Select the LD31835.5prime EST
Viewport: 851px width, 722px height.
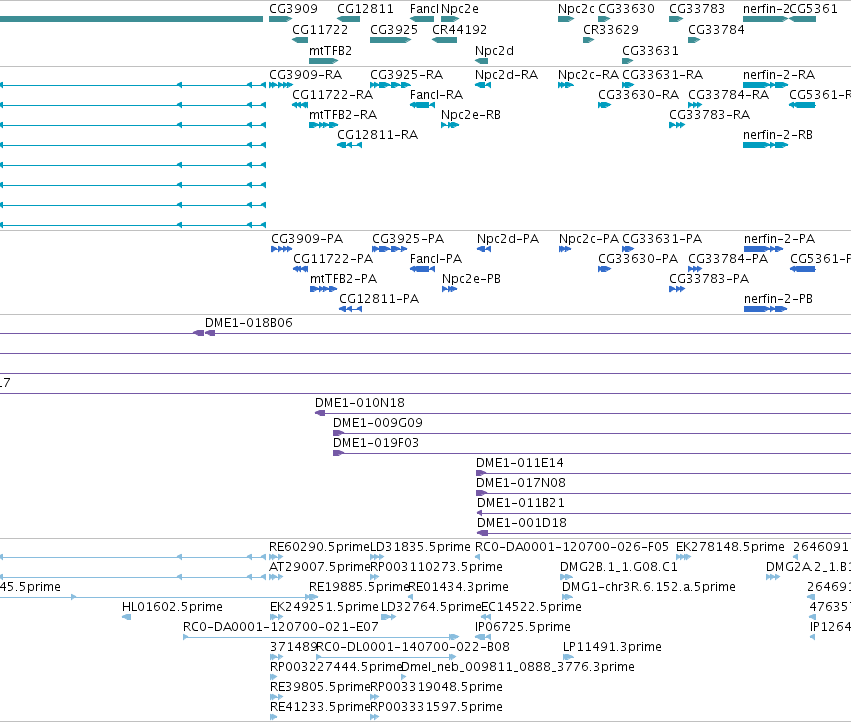[377, 557]
